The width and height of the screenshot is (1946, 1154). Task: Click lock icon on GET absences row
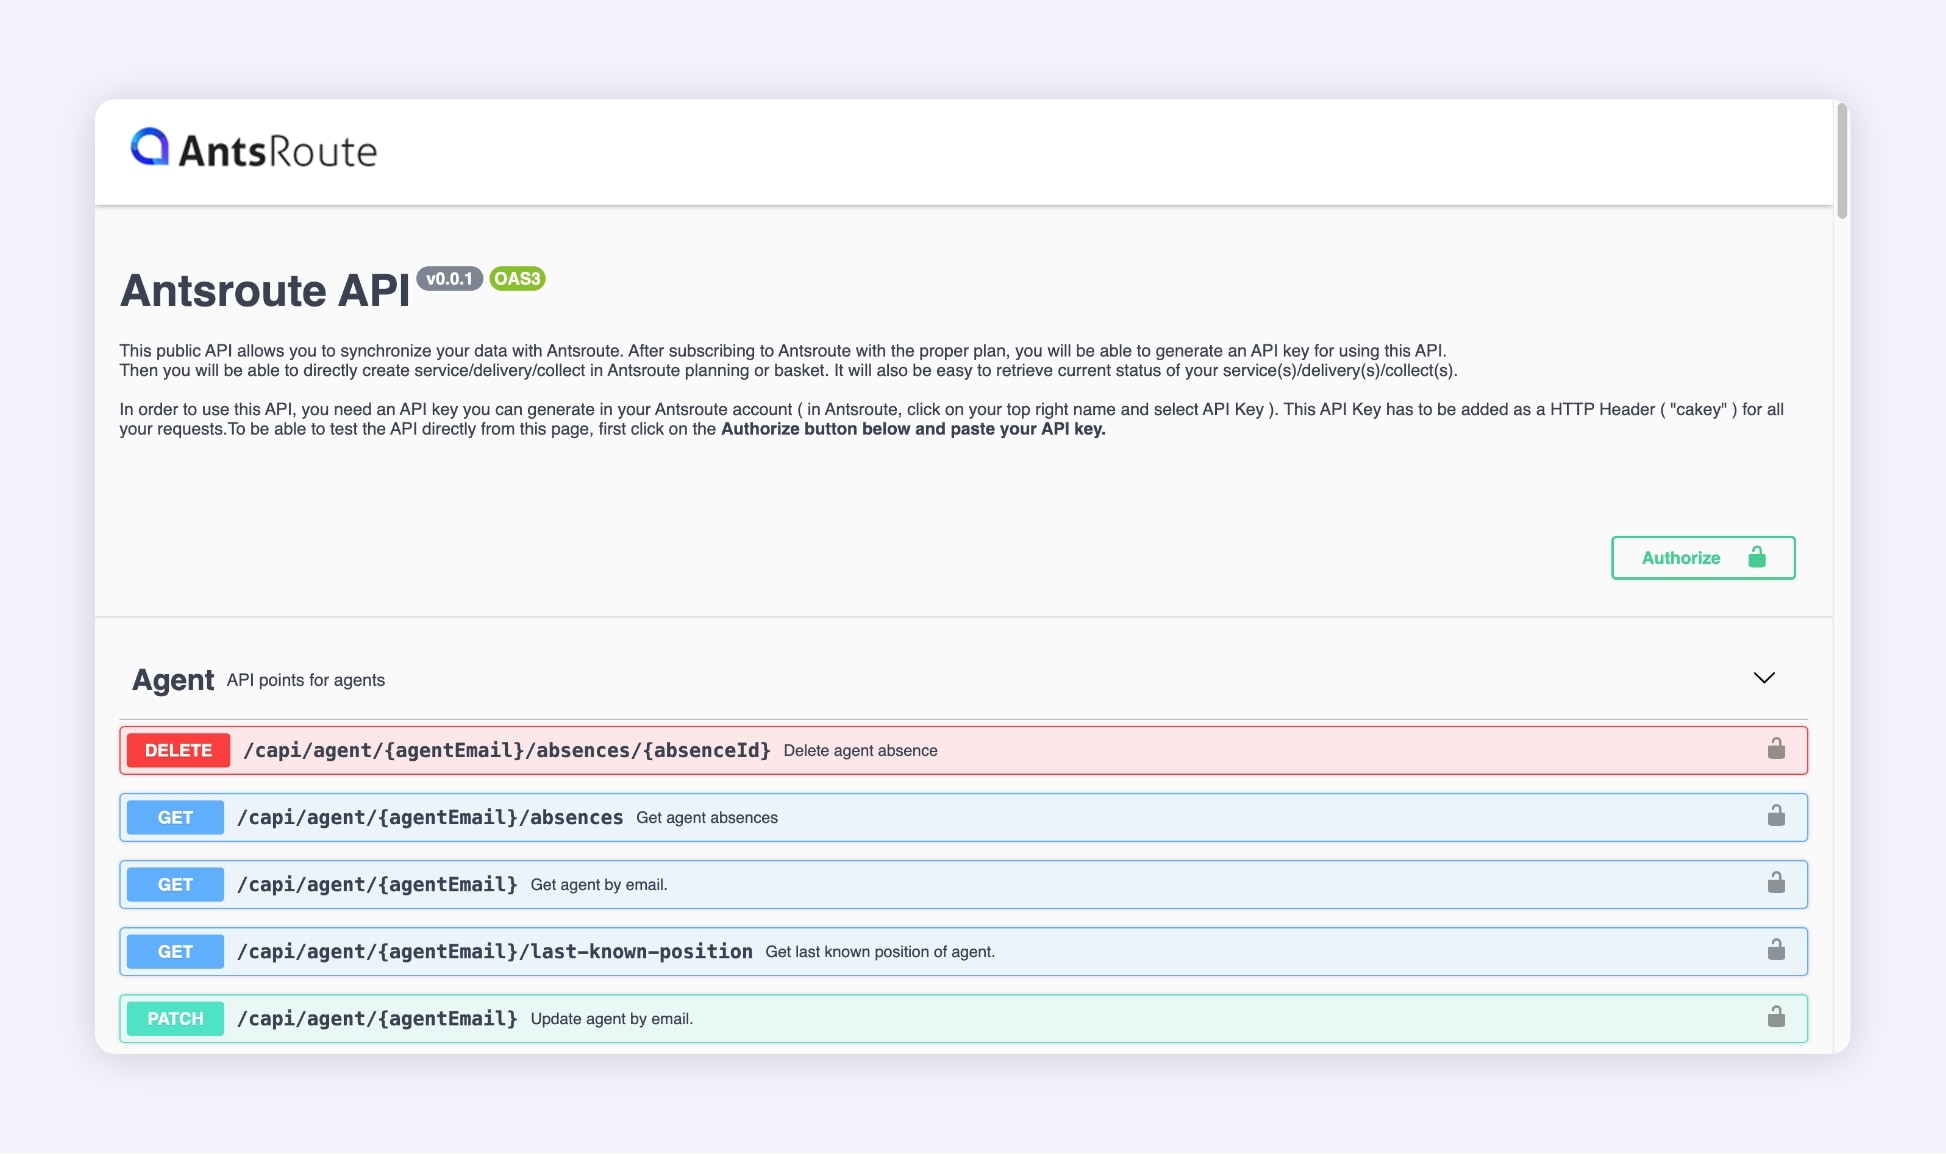[1775, 816]
